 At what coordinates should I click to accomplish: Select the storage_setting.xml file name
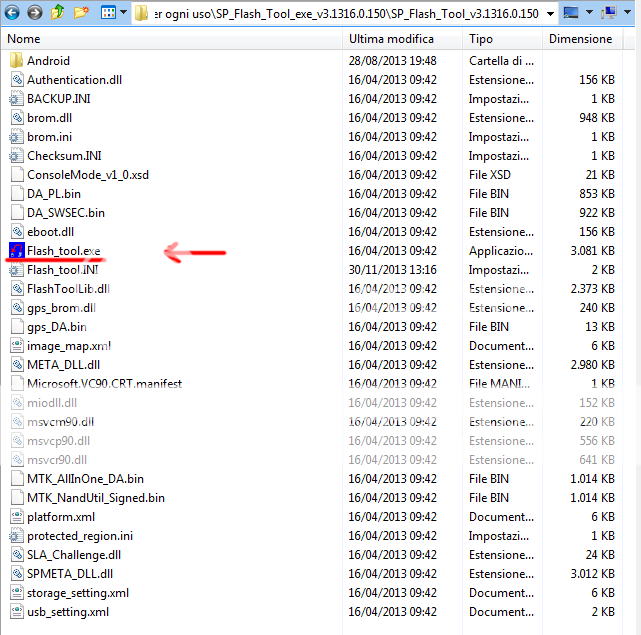point(78,593)
